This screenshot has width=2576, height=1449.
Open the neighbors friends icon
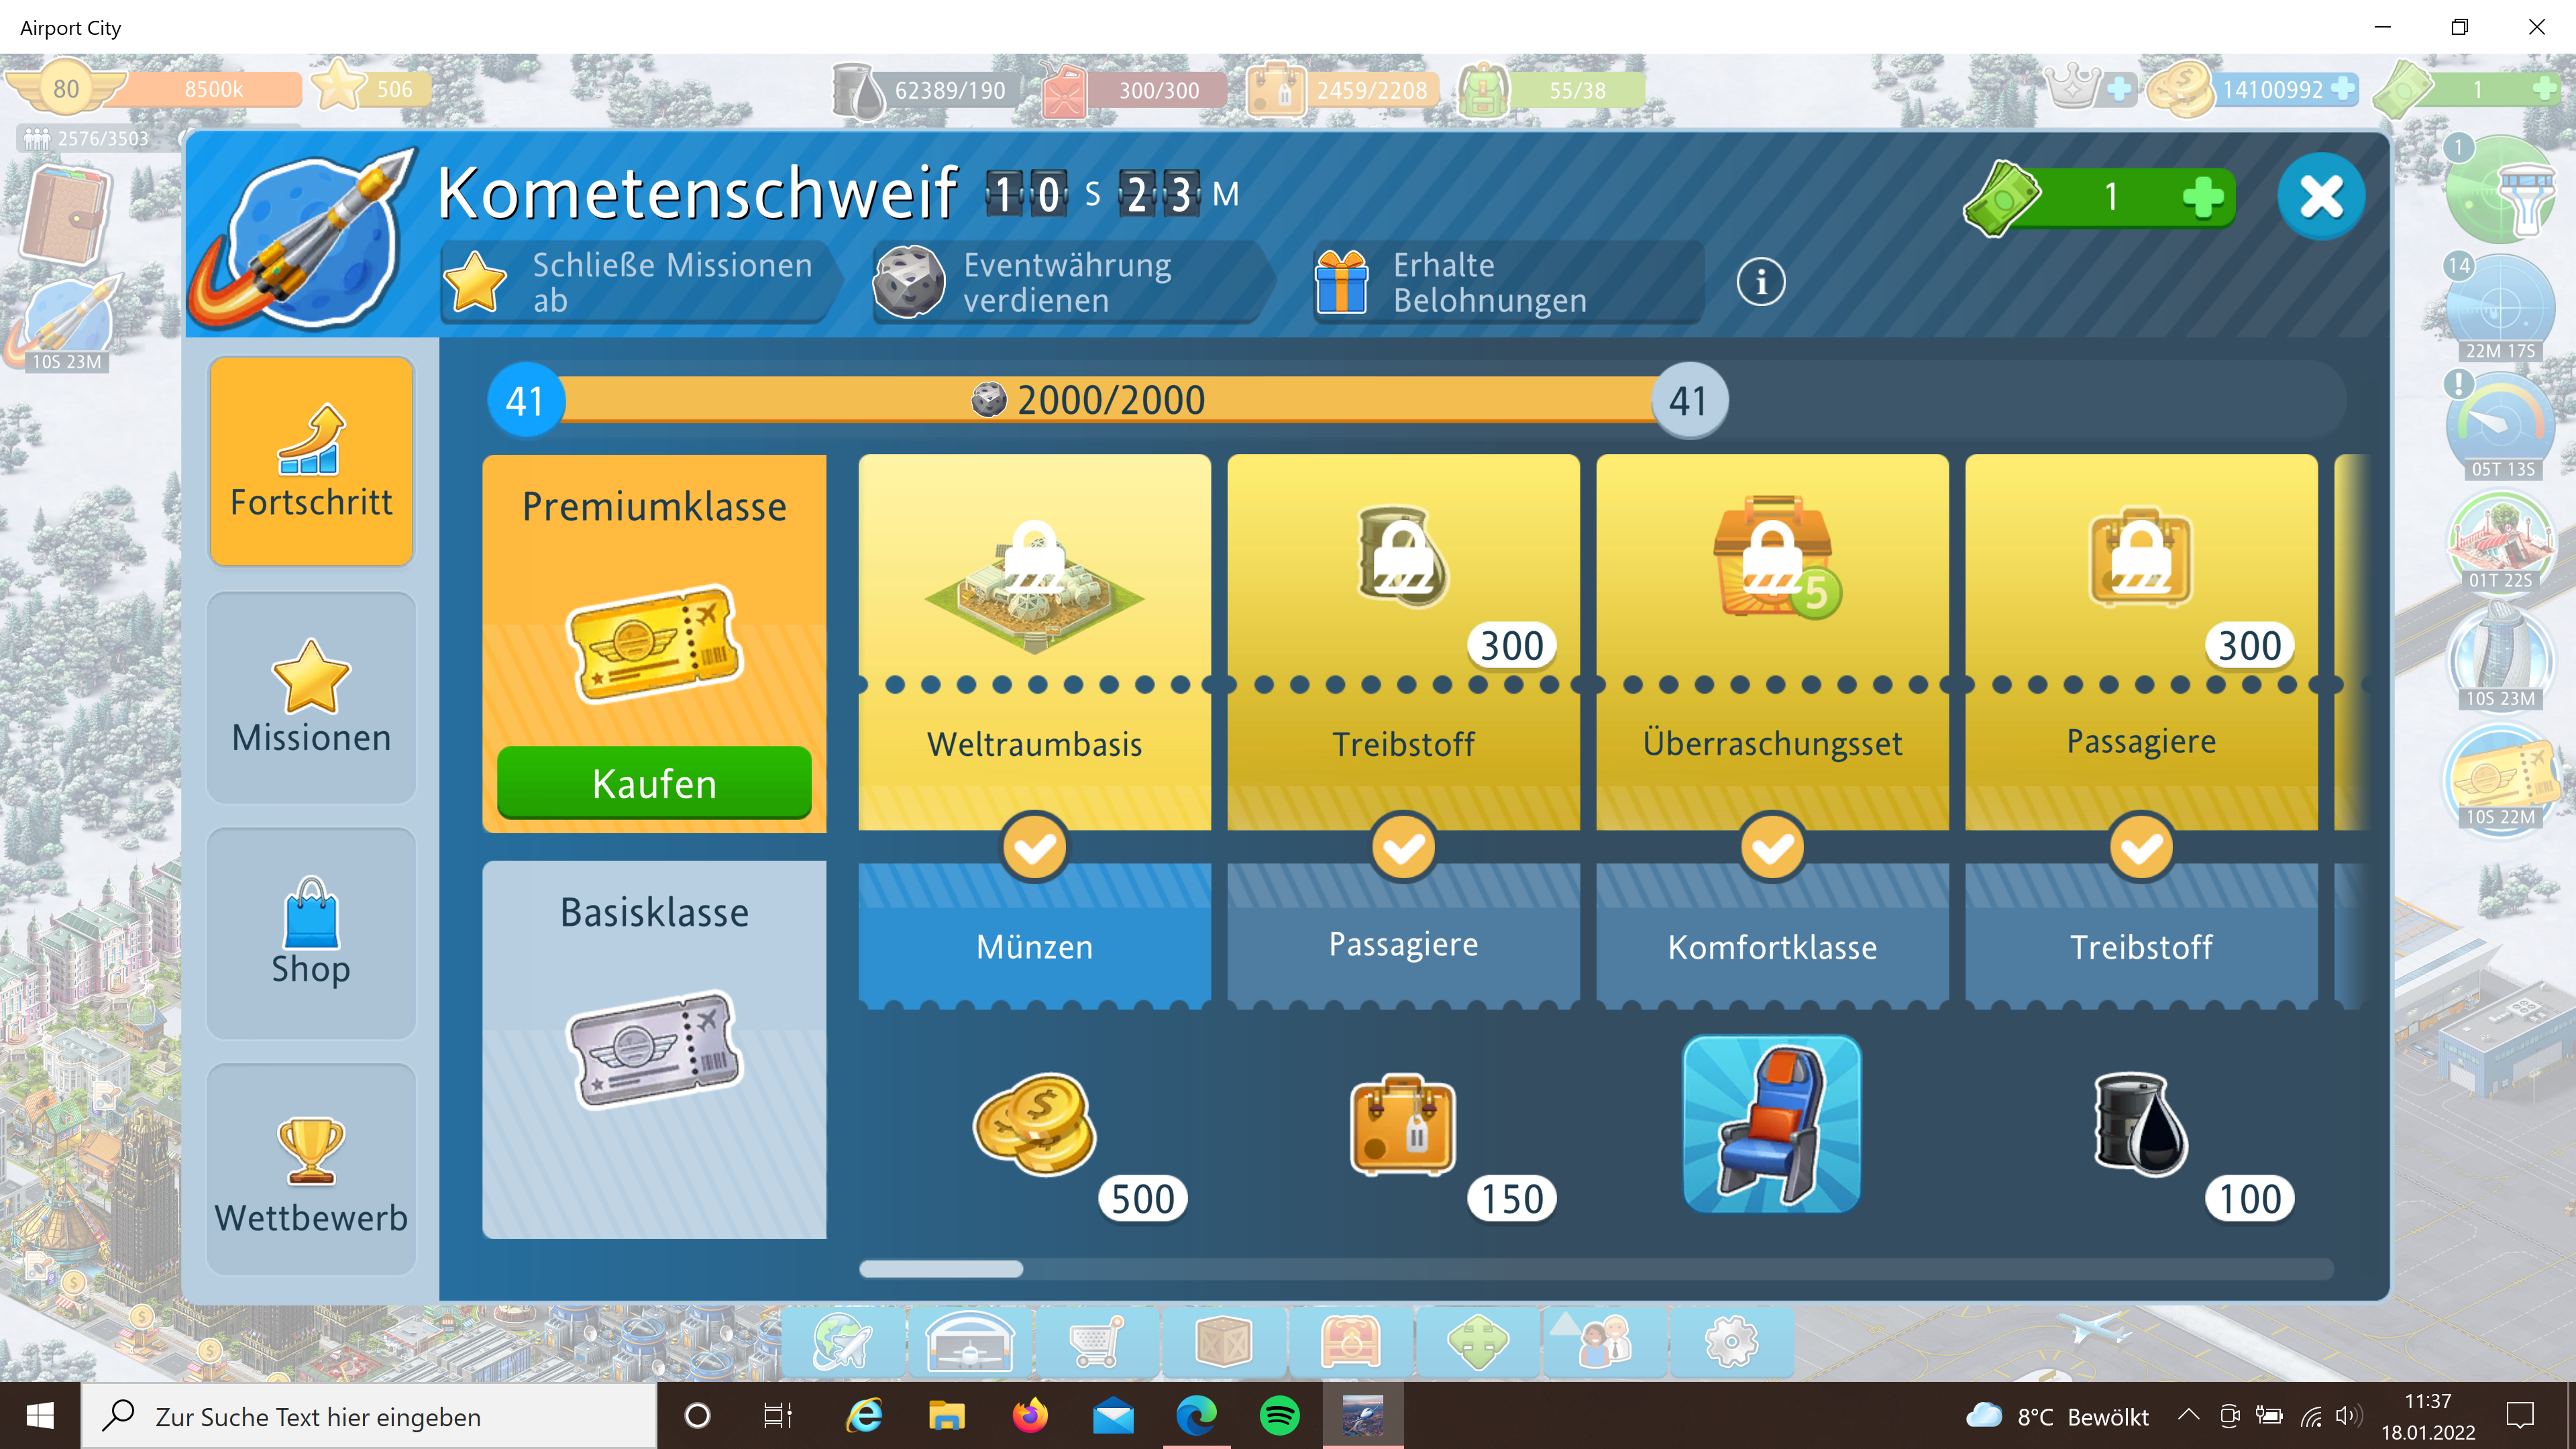click(x=1604, y=1342)
